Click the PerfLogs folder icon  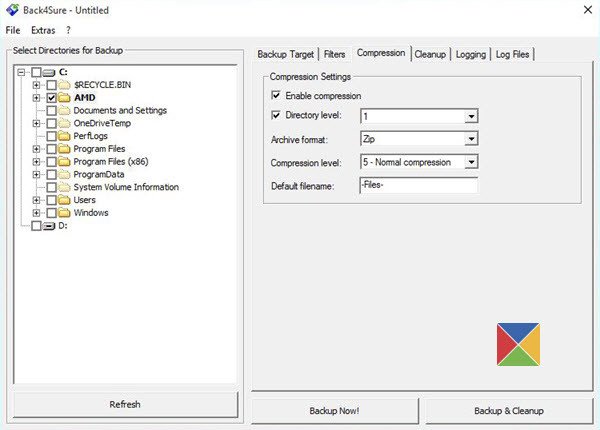[x=64, y=136]
